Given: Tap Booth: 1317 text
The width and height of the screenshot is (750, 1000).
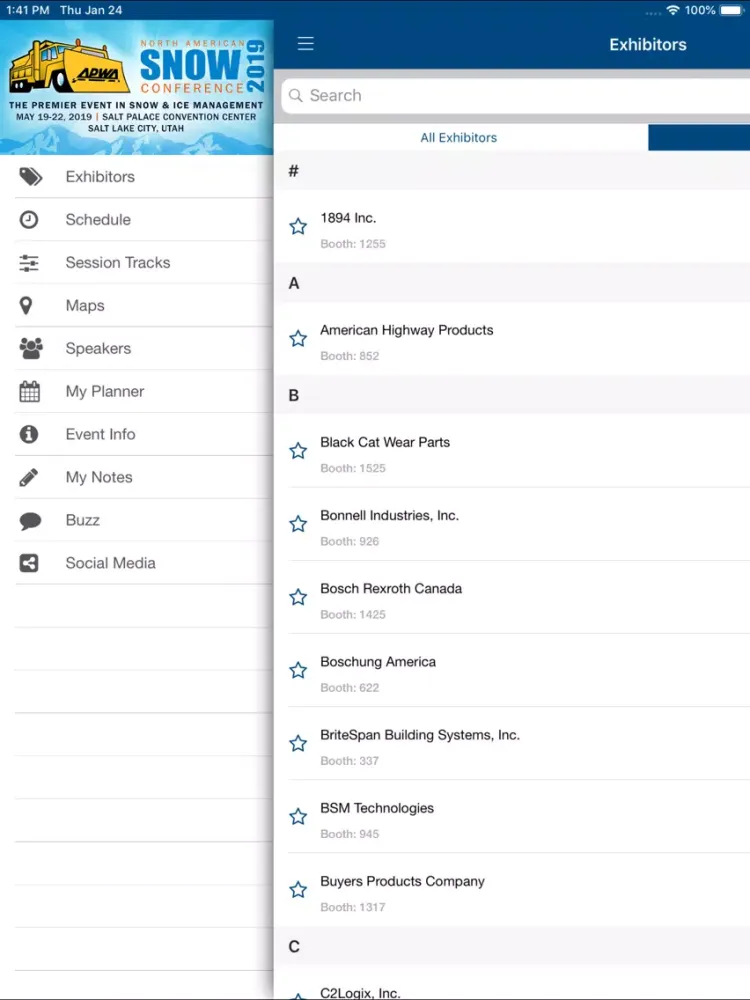Looking at the screenshot, I should coord(353,907).
